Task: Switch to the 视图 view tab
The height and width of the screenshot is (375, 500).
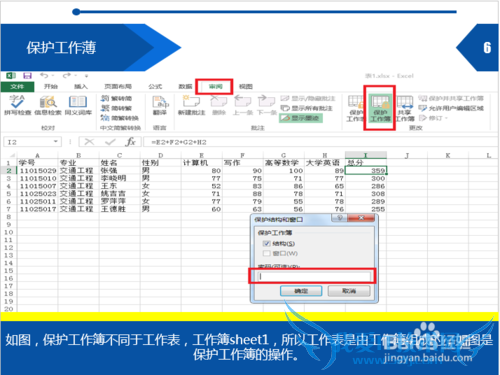Action: [246, 86]
